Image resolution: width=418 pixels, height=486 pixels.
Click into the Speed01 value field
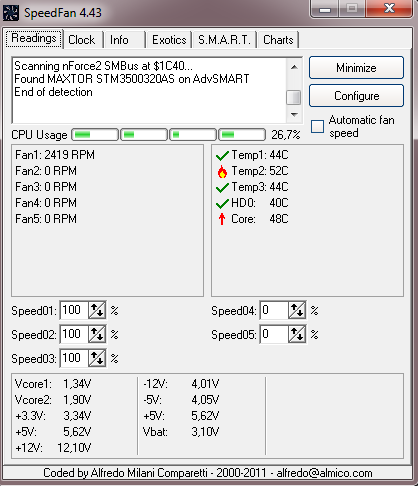[74, 310]
